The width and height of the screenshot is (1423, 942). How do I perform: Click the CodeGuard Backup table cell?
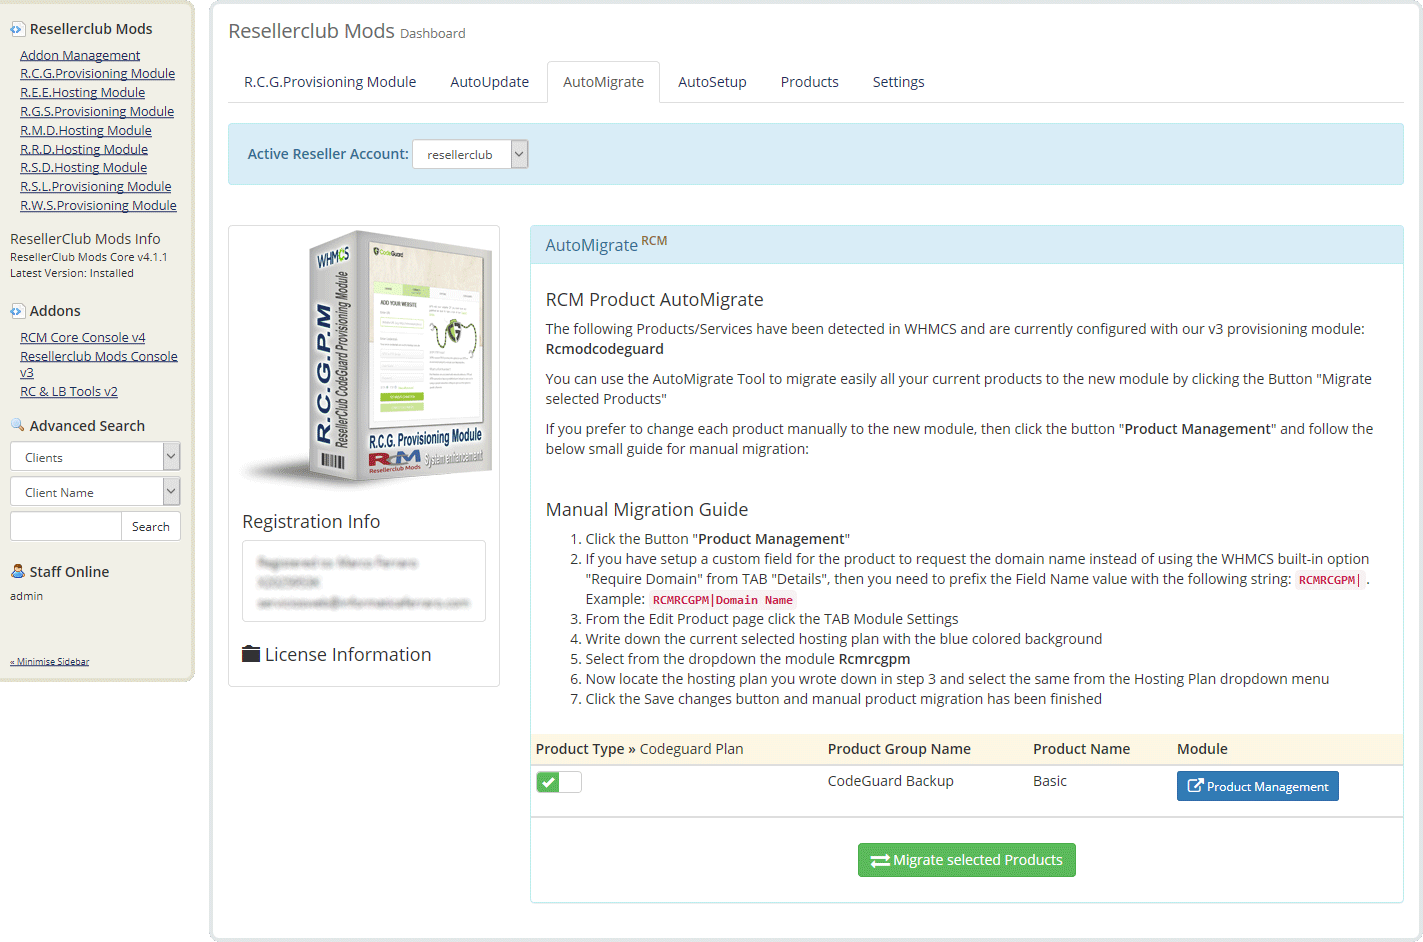coord(890,781)
